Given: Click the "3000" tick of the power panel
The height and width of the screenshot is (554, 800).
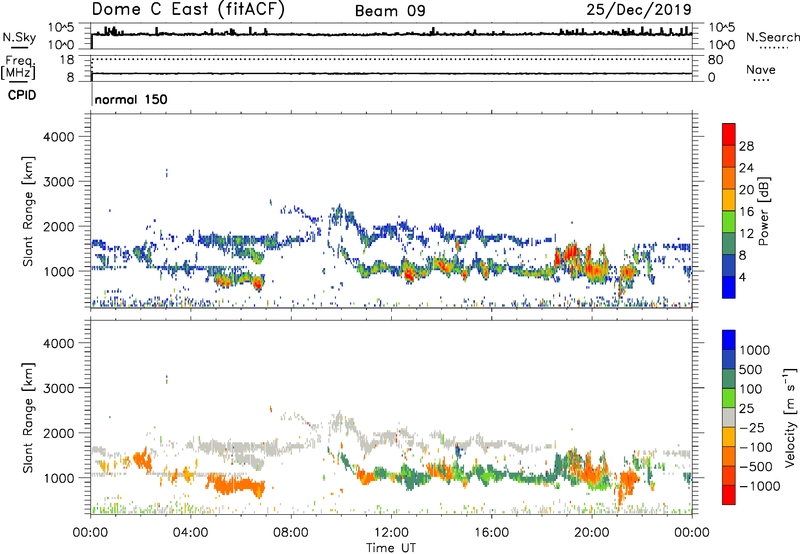Looking at the screenshot, I should point(59,182).
